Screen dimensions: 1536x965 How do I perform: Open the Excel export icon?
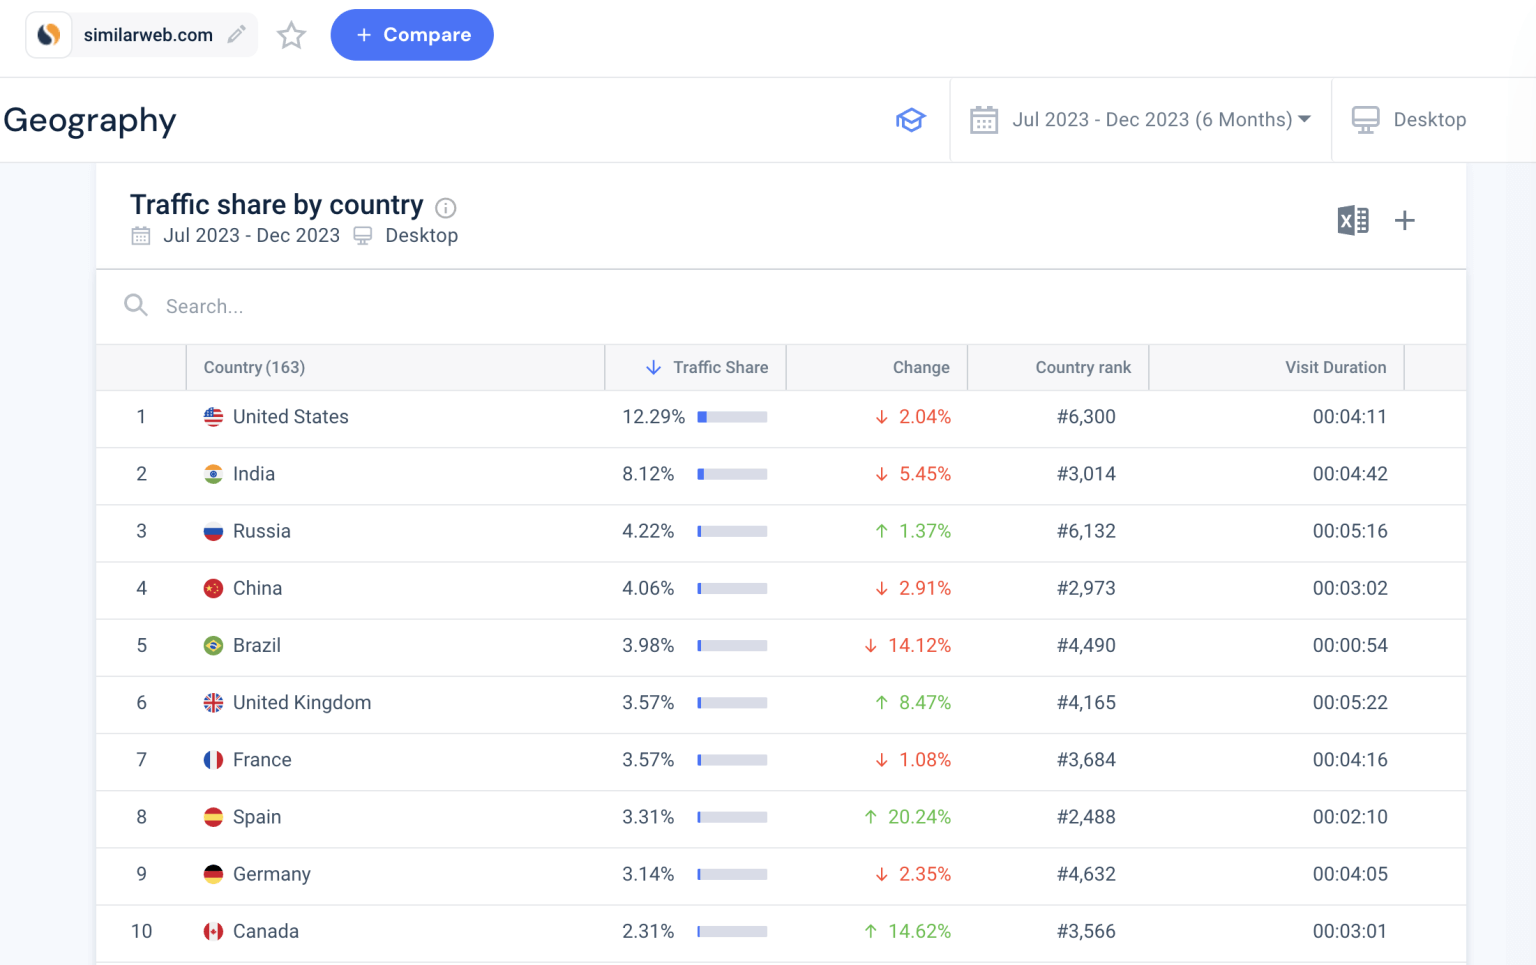tap(1353, 219)
